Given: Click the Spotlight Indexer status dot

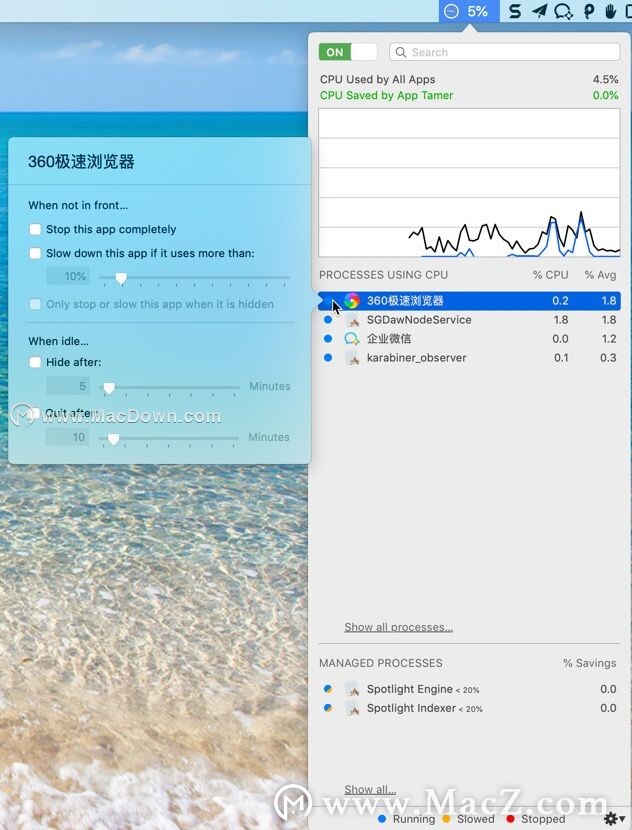Looking at the screenshot, I should pos(328,708).
